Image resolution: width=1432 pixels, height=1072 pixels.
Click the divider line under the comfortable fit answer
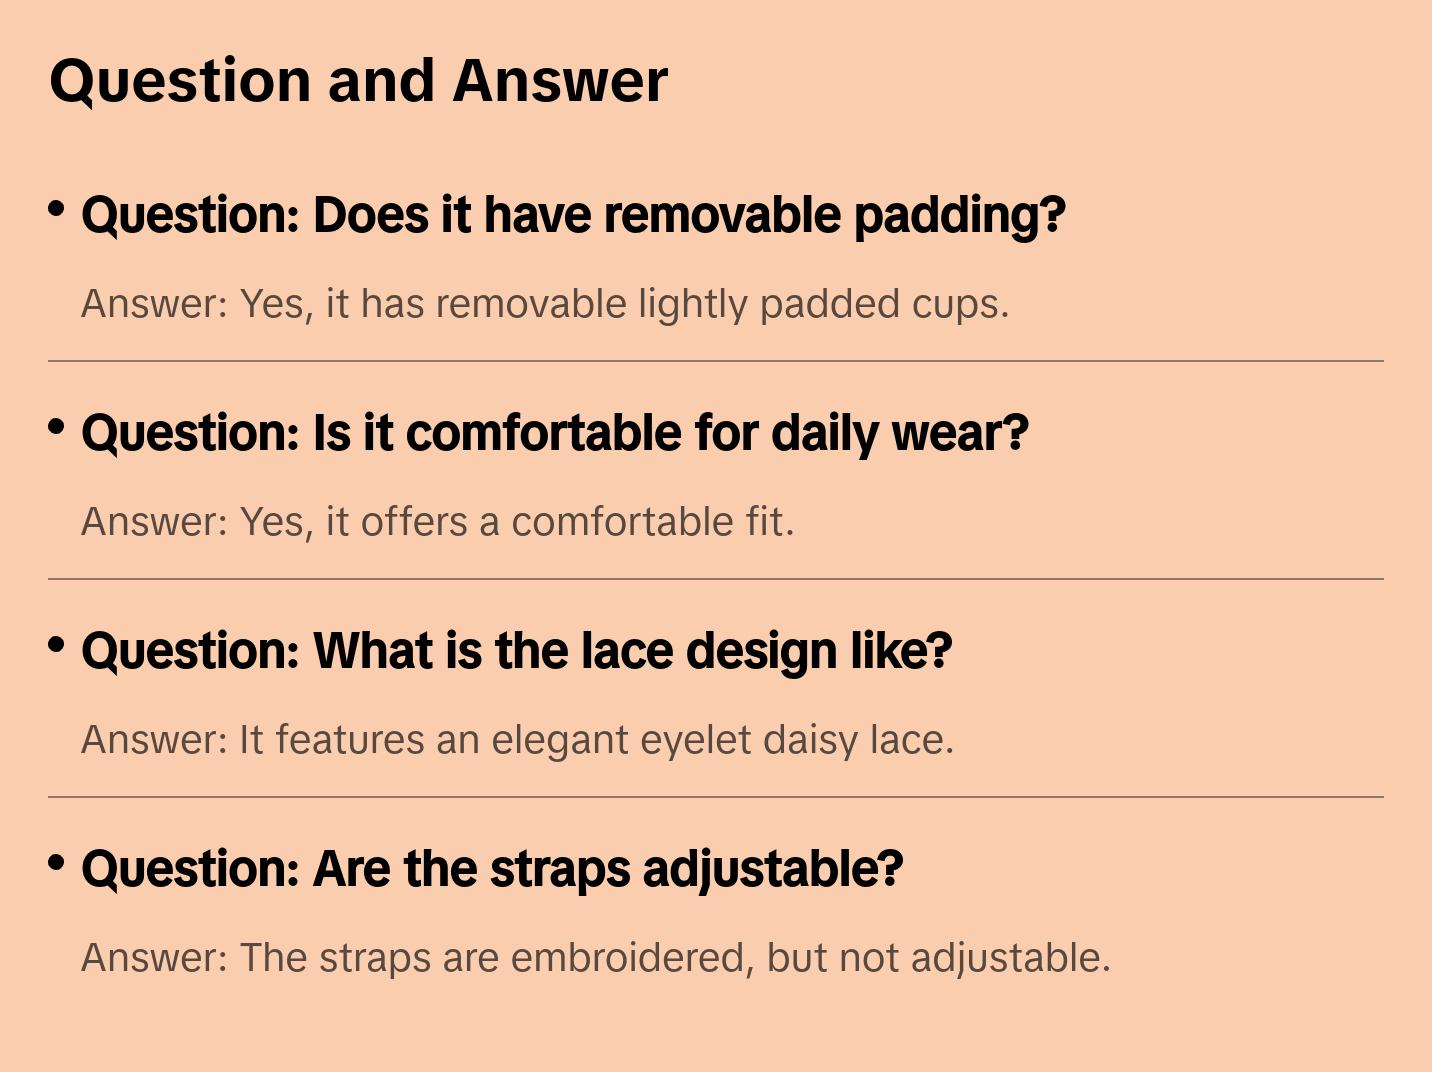(x=716, y=579)
